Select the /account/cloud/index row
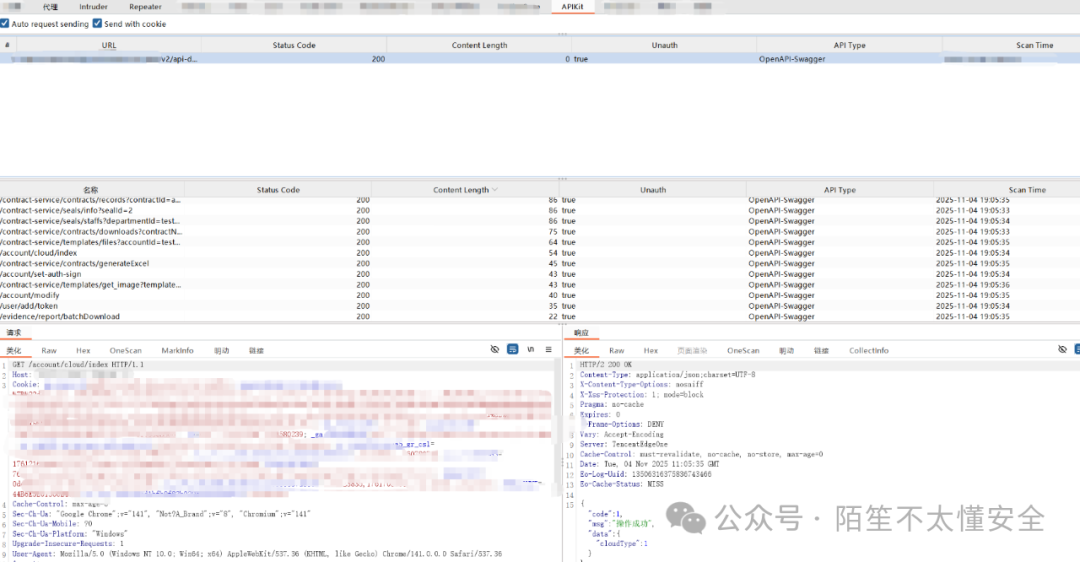Image resolution: width=1080 pixels, height=562 pixels. pos(40,253)
